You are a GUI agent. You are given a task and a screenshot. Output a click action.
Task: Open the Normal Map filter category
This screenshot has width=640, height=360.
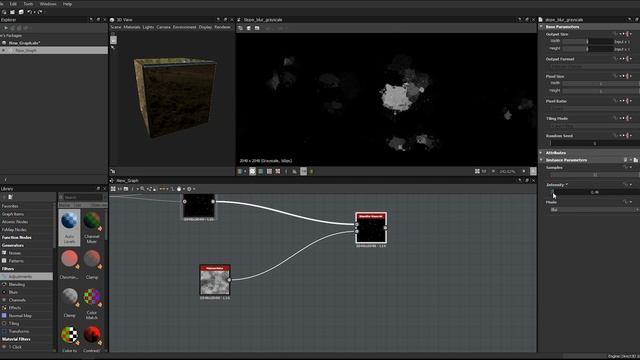(x=20, y=316)
